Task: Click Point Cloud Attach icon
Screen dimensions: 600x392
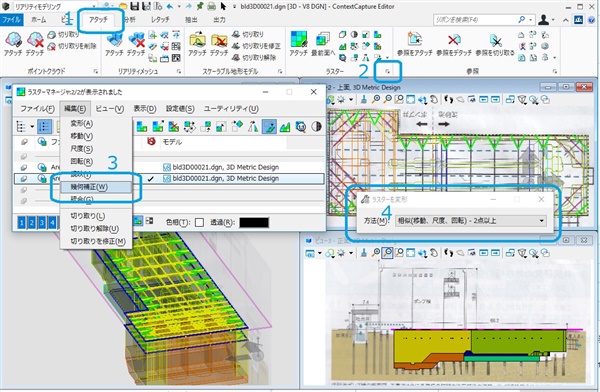Action: pyautogui.click(x=13, y=40)
